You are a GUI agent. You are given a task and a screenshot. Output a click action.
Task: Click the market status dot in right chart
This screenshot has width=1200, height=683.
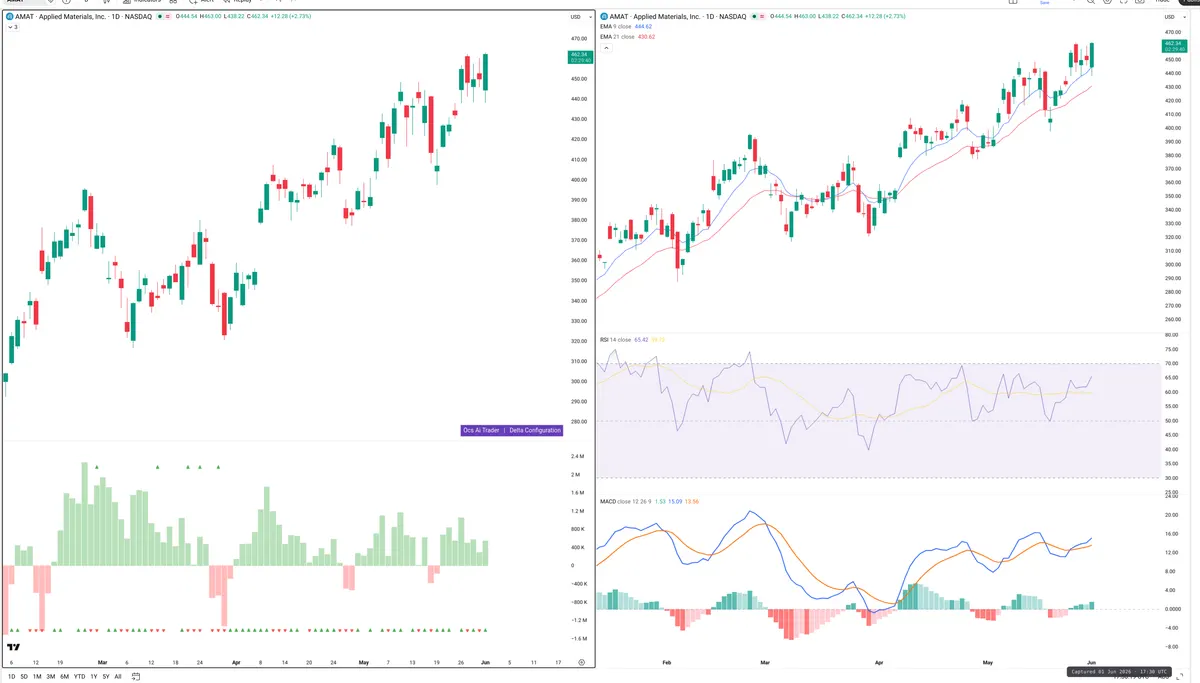click(x=756, y=17)
